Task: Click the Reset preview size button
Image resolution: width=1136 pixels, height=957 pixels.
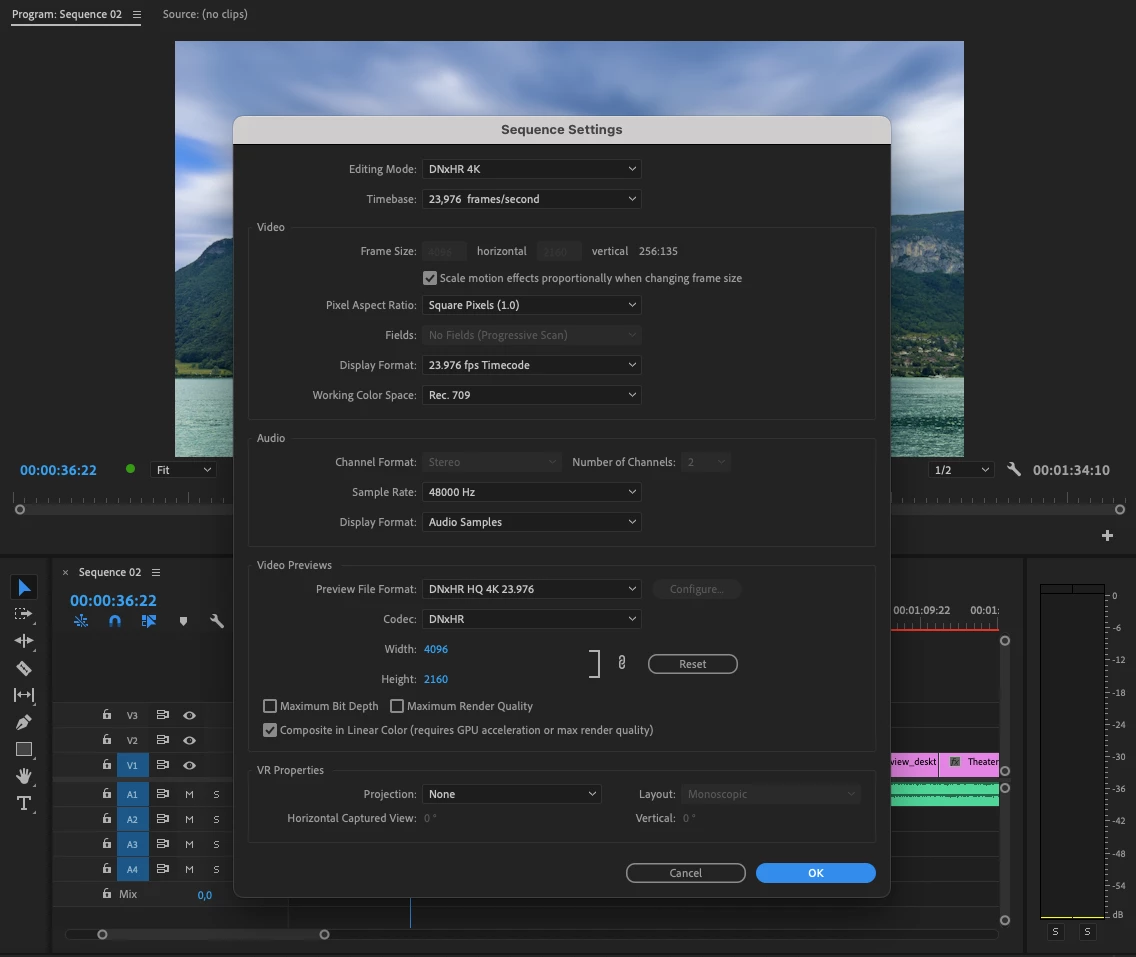Action: tap(693, 664)
